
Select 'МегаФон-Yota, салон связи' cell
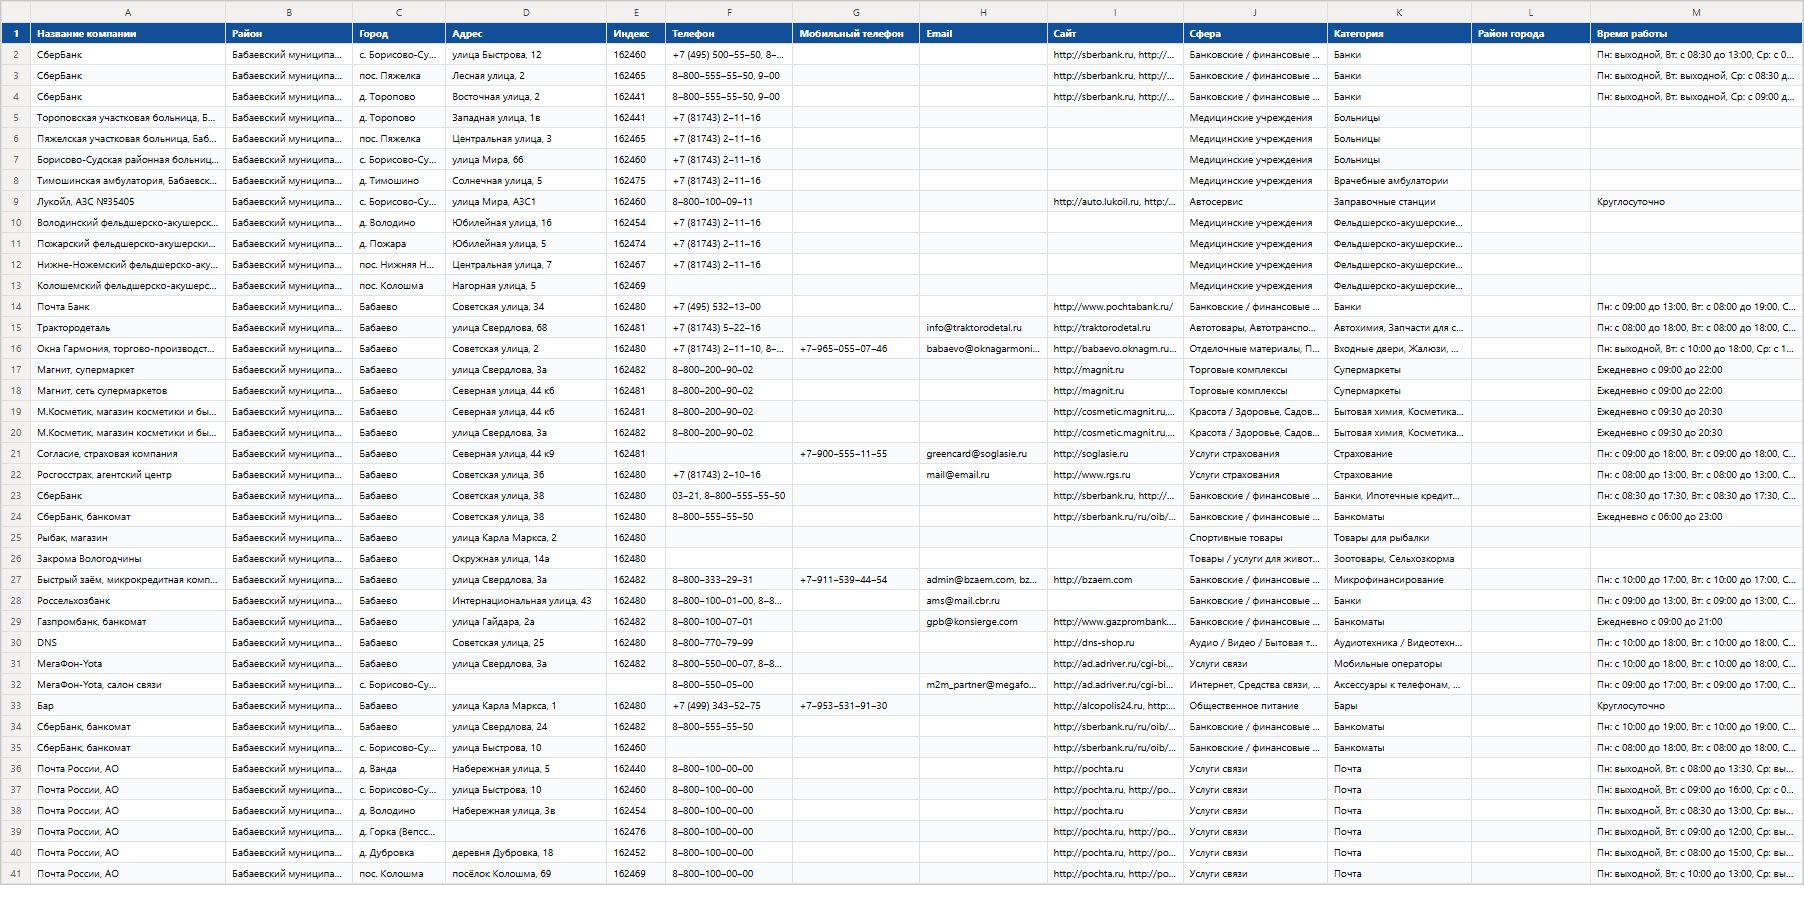(x=128, y=685)
